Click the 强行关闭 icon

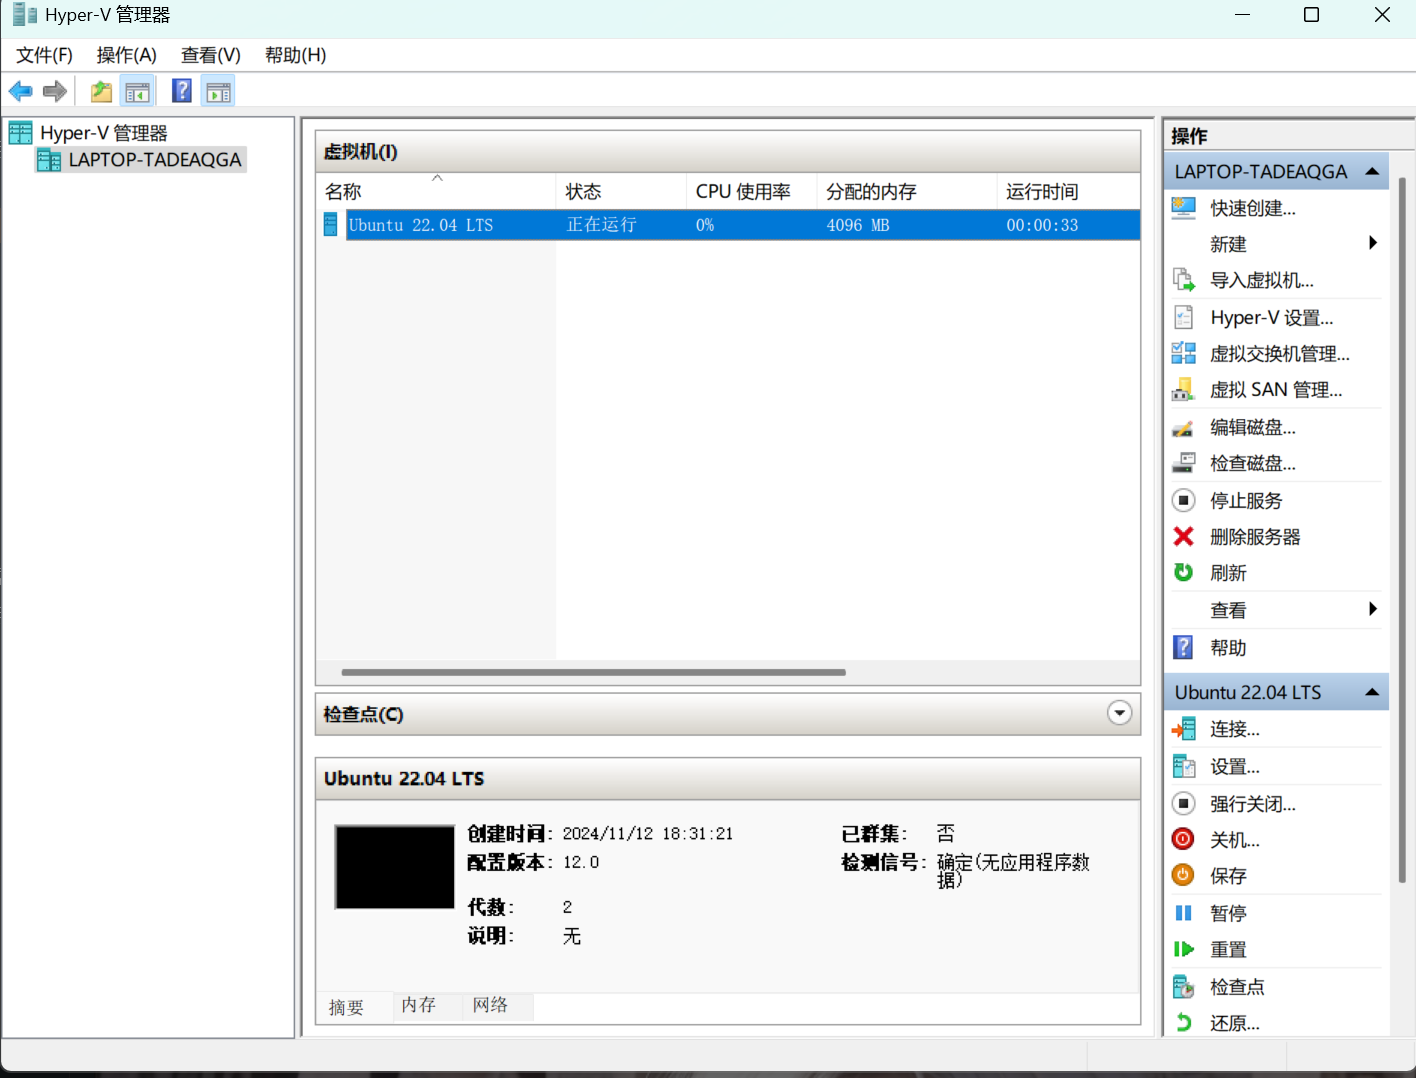(x=1183, y=804)
